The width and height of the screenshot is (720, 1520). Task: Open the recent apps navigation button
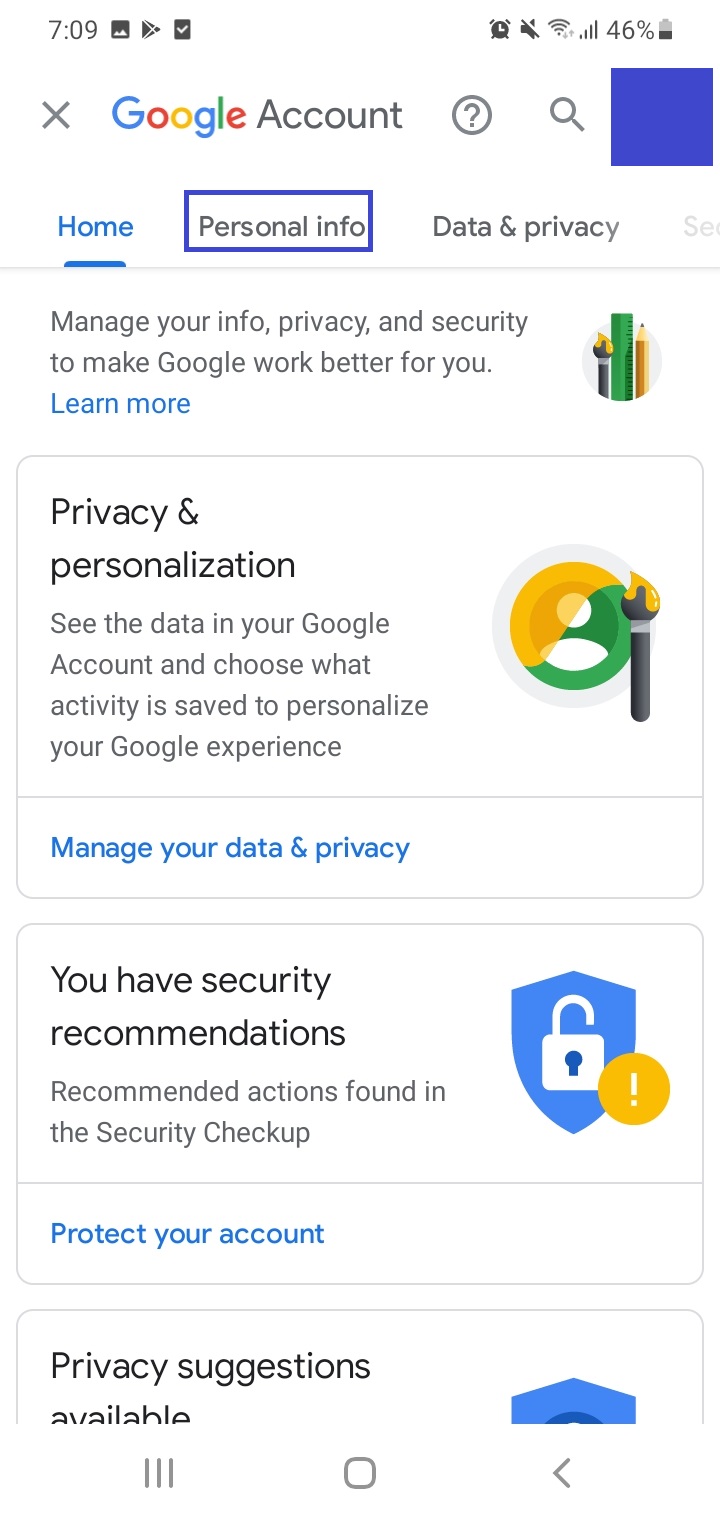coord(159,1472)
